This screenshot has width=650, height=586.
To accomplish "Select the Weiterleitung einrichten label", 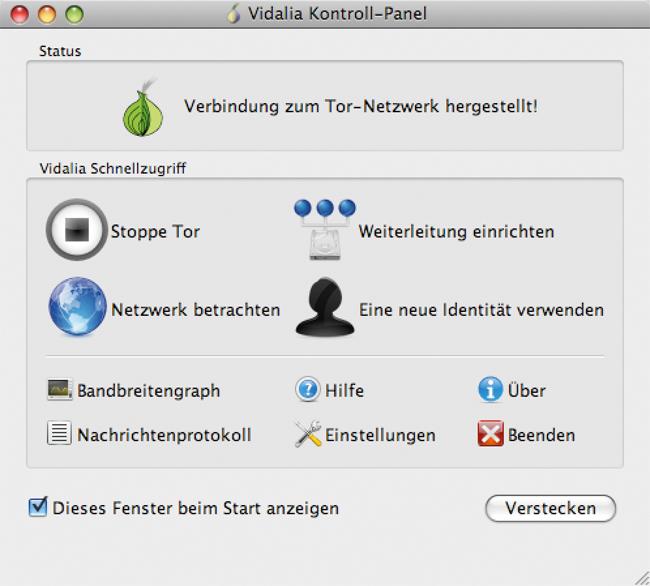I will click(456, 231).
